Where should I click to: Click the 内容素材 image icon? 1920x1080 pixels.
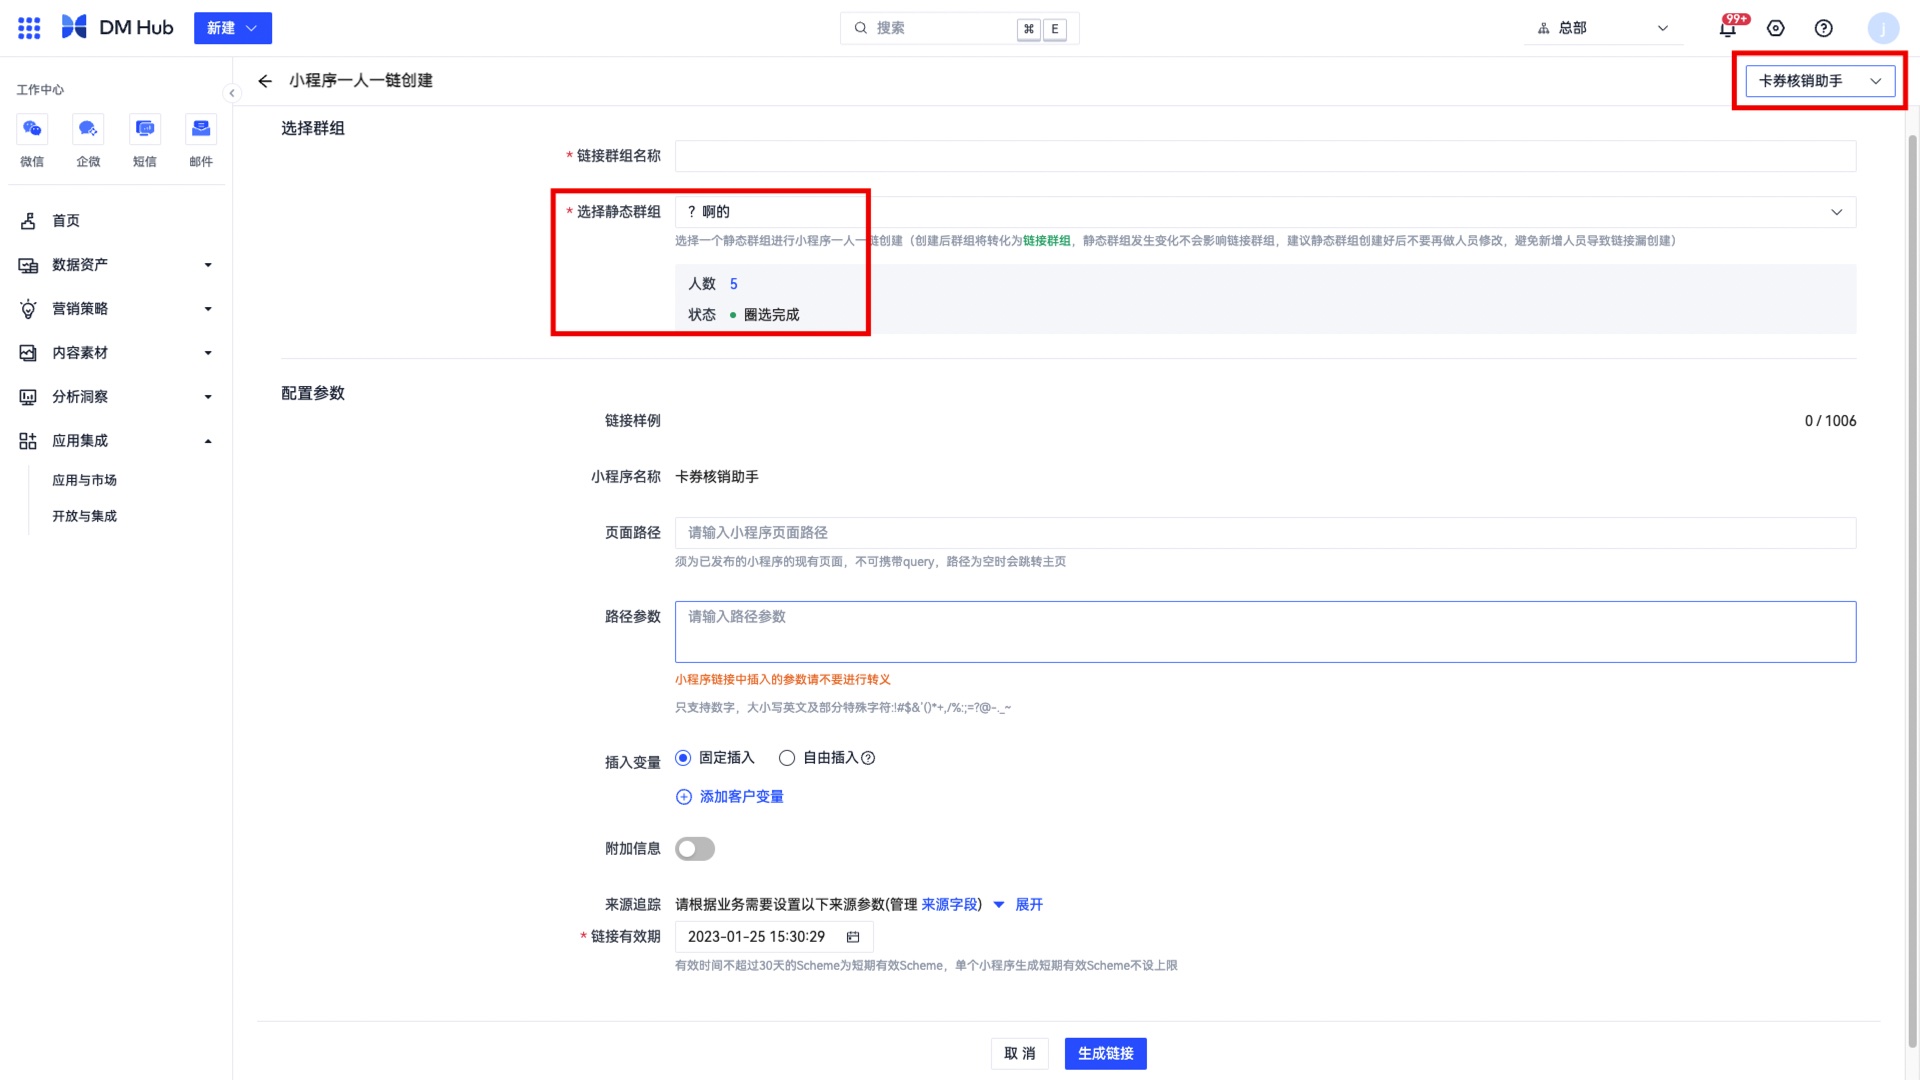point(28,353)
